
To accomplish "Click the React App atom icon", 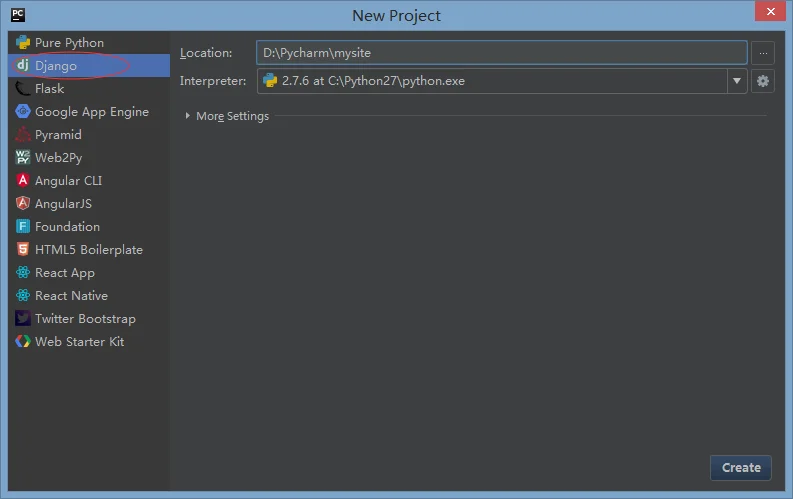I will click(23, 273).
